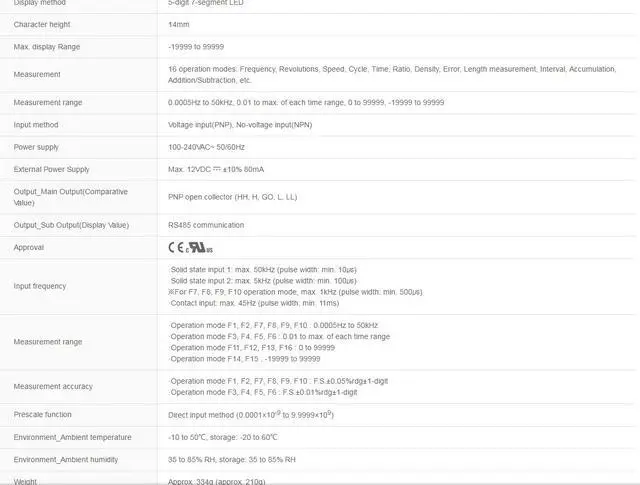Select the Measurement accuracy row label

(53, 387)
